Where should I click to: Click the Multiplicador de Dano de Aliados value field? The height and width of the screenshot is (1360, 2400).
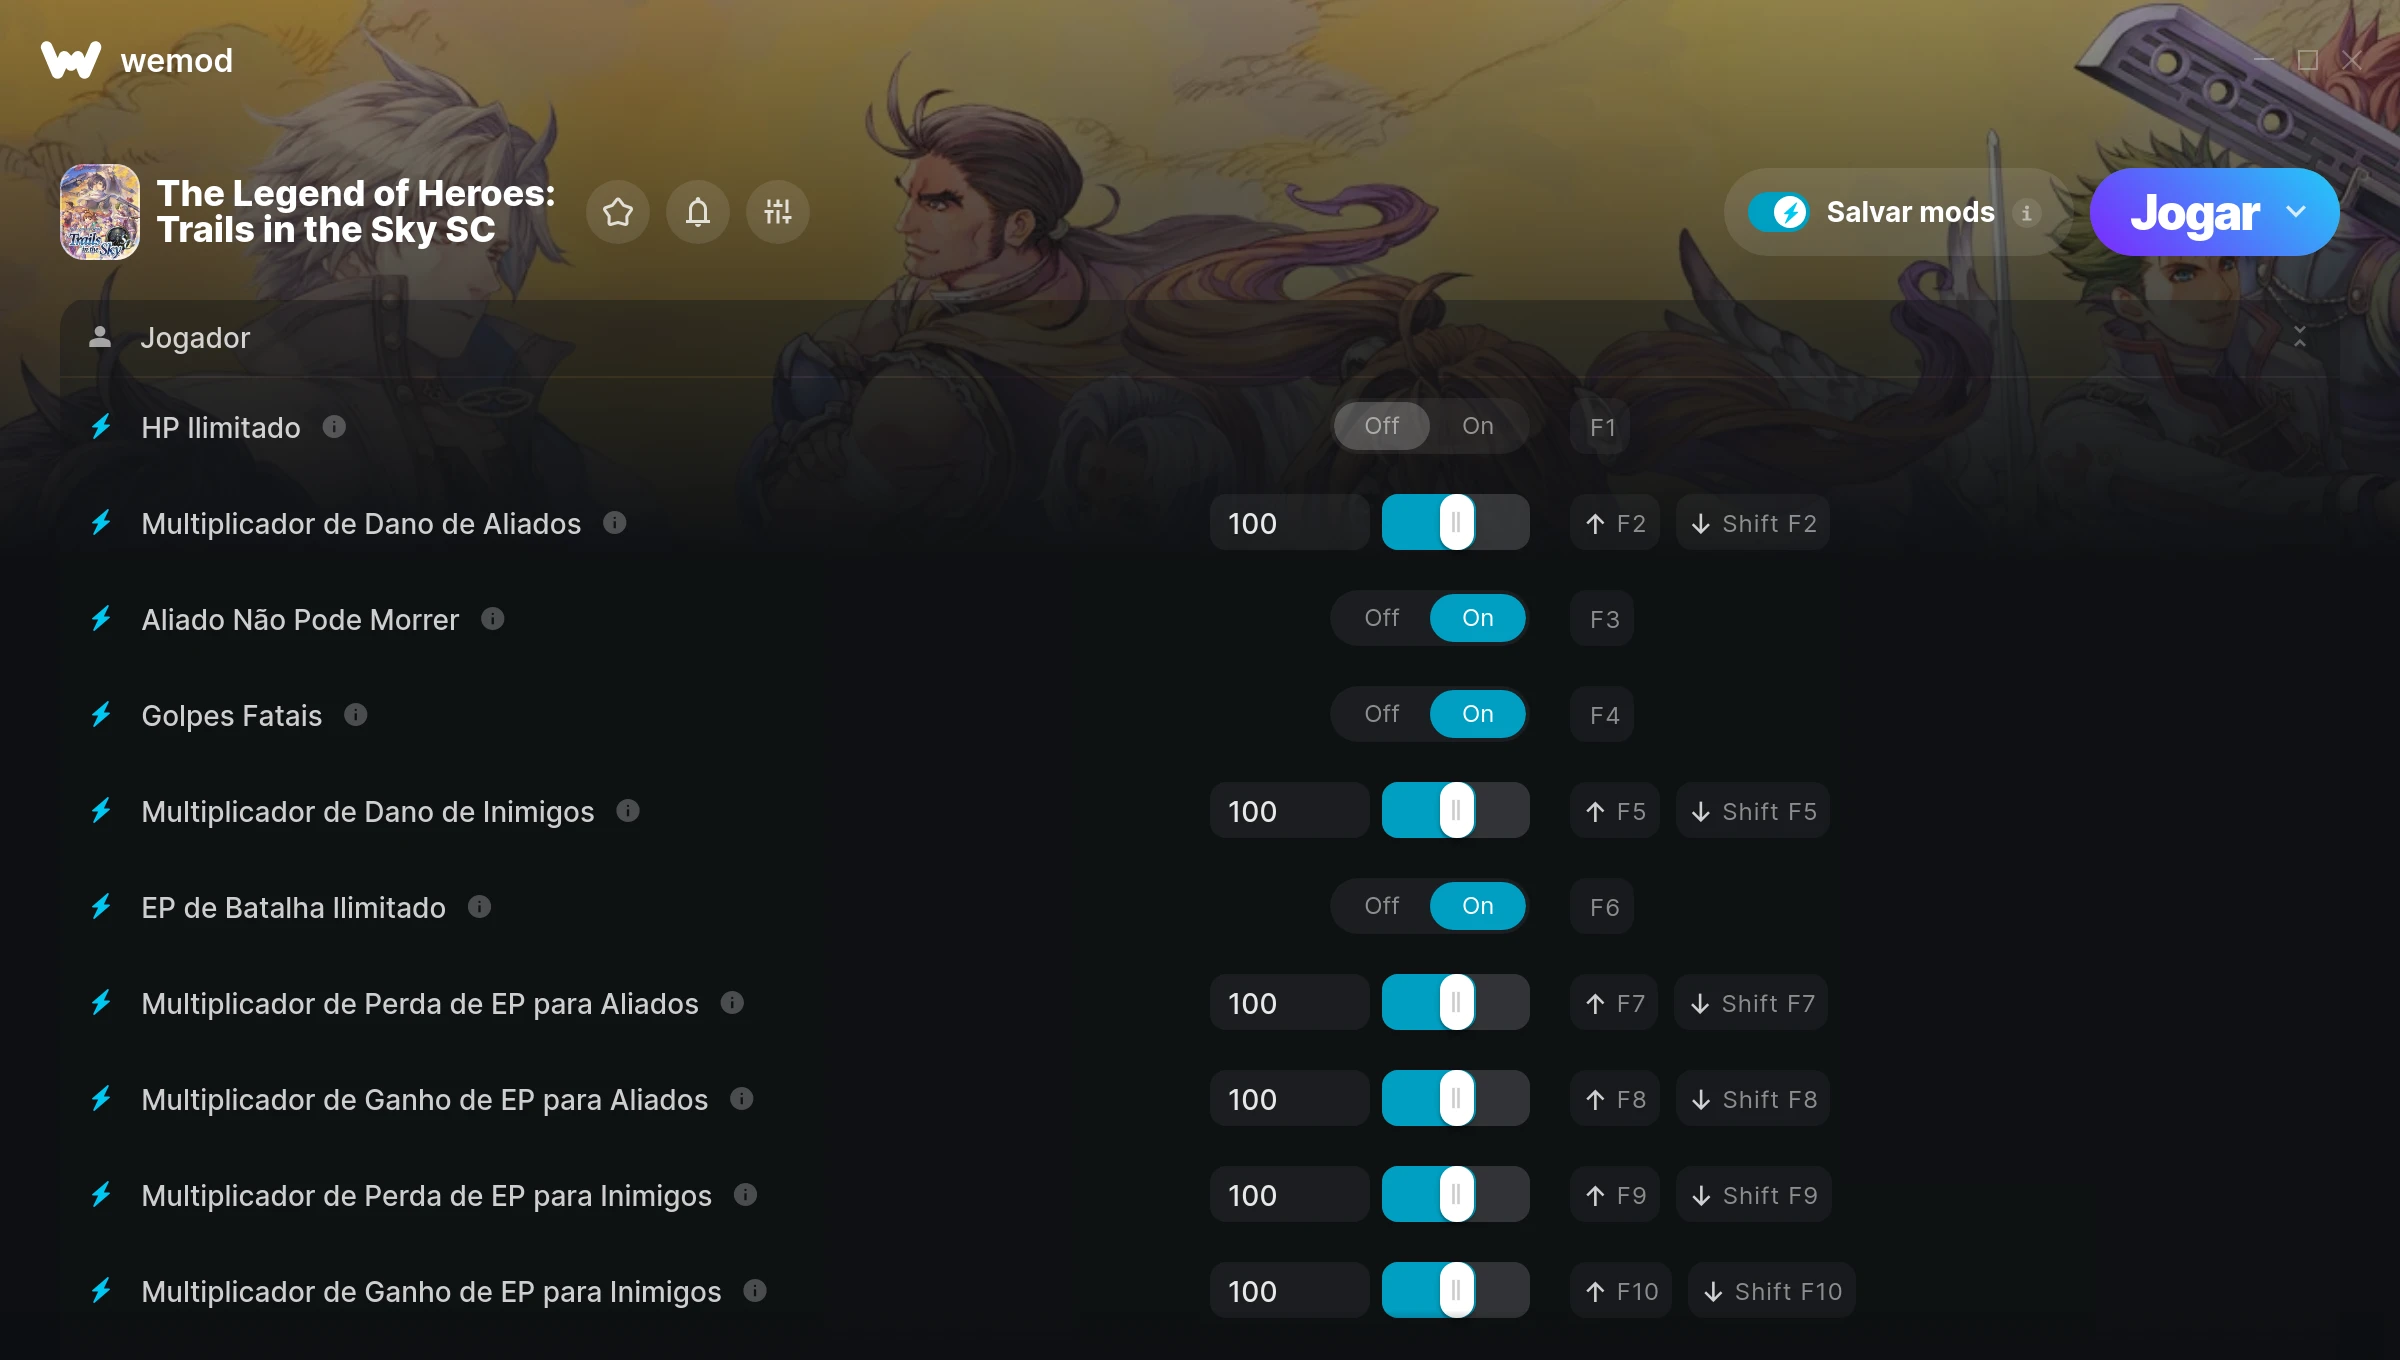tap(1290, 523)
